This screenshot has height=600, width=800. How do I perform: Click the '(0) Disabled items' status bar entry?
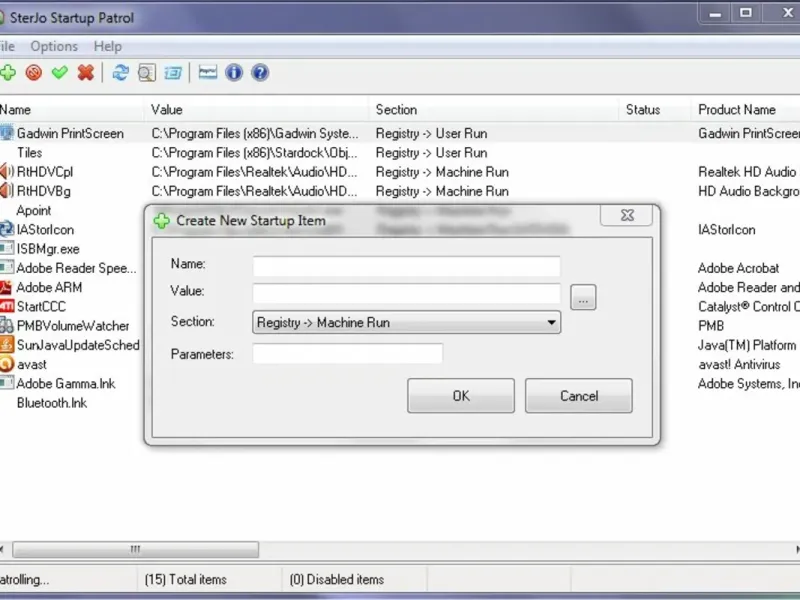click(337, 580)
